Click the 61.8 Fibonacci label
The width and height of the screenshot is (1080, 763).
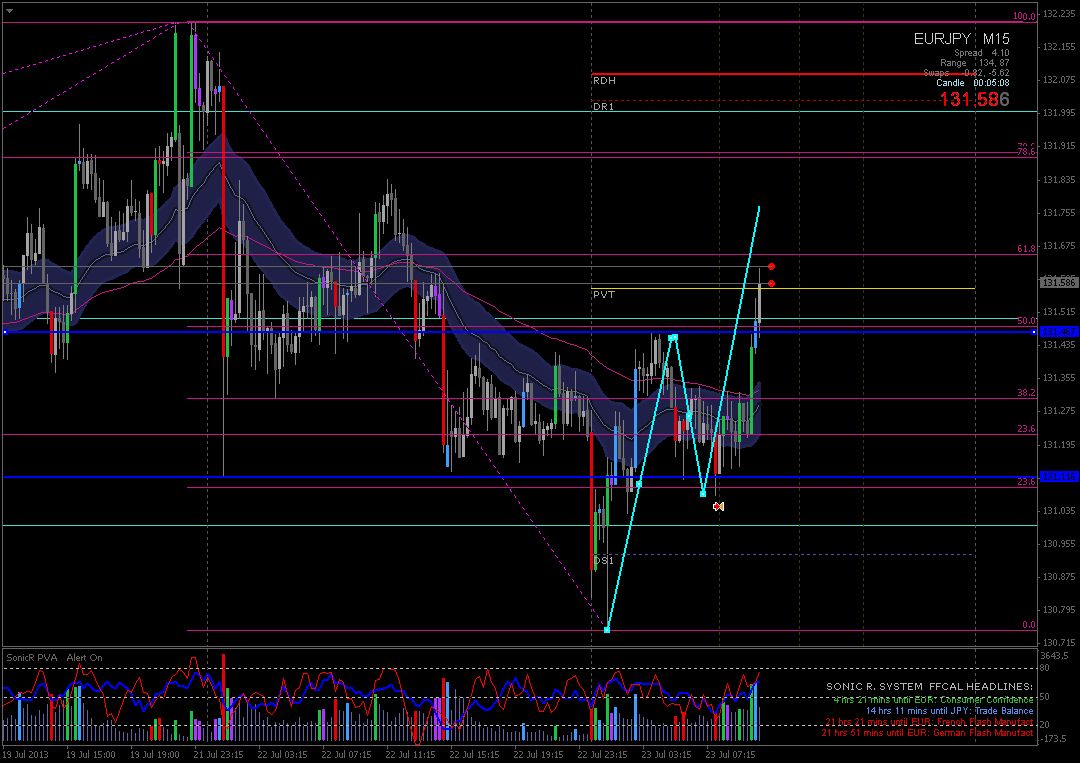pyautogui.click(x=1026, y=249)
